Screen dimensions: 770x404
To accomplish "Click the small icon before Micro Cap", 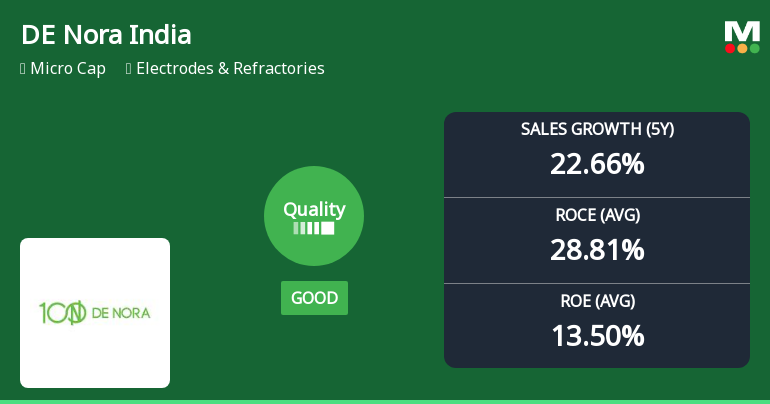I will (x=23, y=69).
